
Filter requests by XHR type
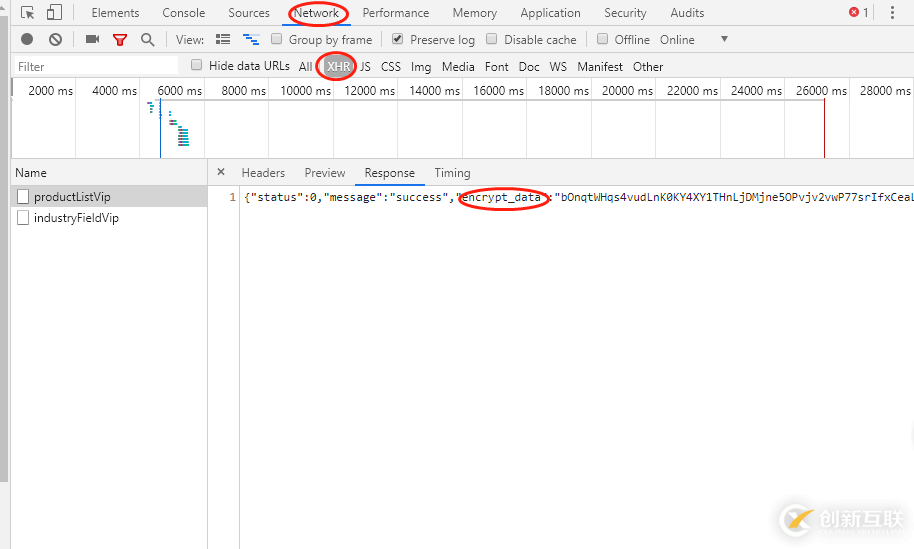point(338,66)
